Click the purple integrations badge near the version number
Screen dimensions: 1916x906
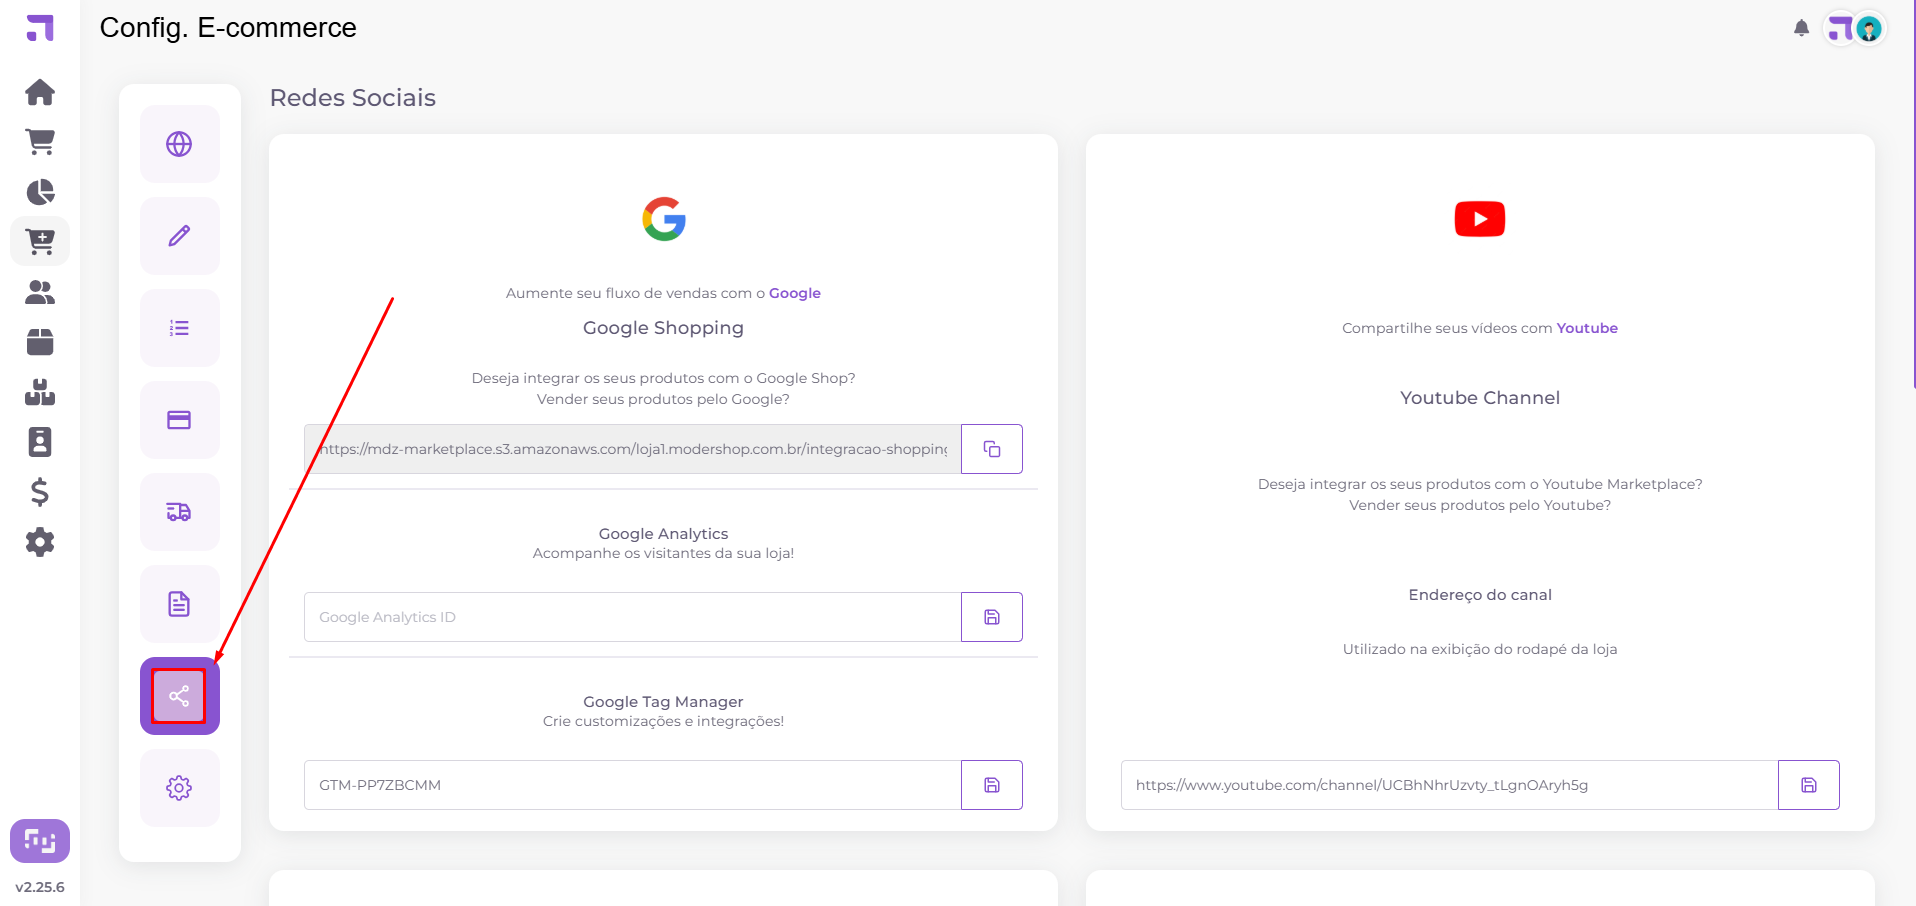[40, 841]
